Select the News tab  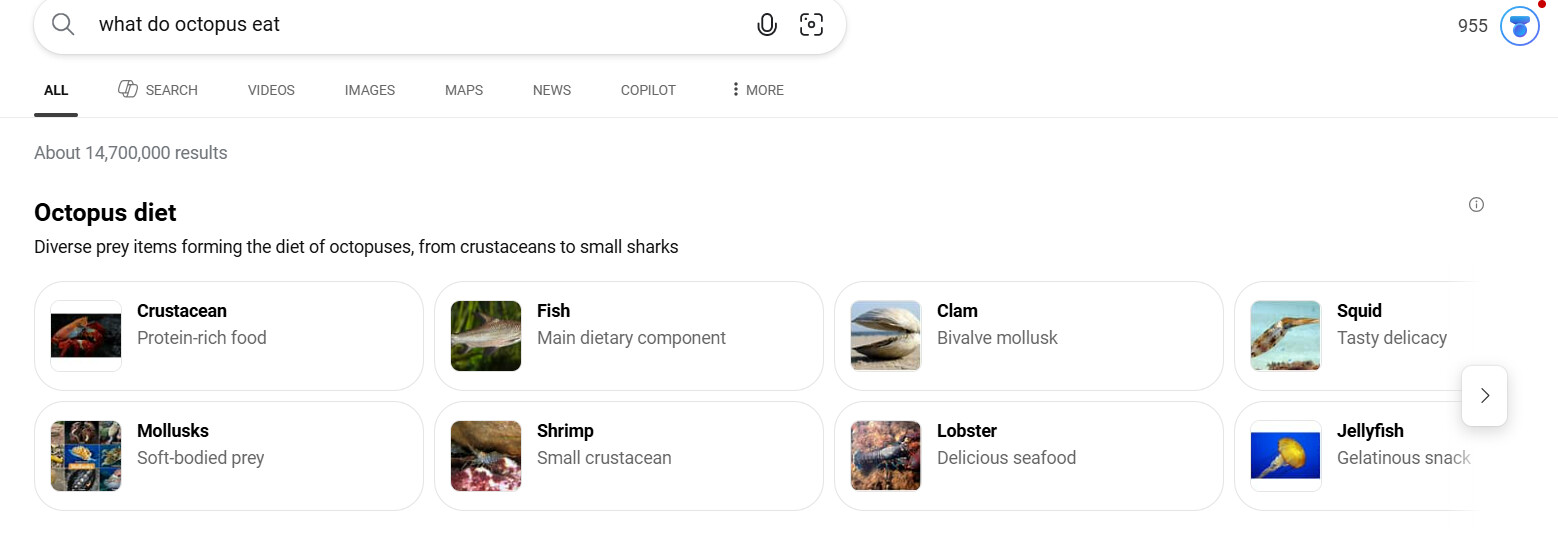tap(552, 90)
